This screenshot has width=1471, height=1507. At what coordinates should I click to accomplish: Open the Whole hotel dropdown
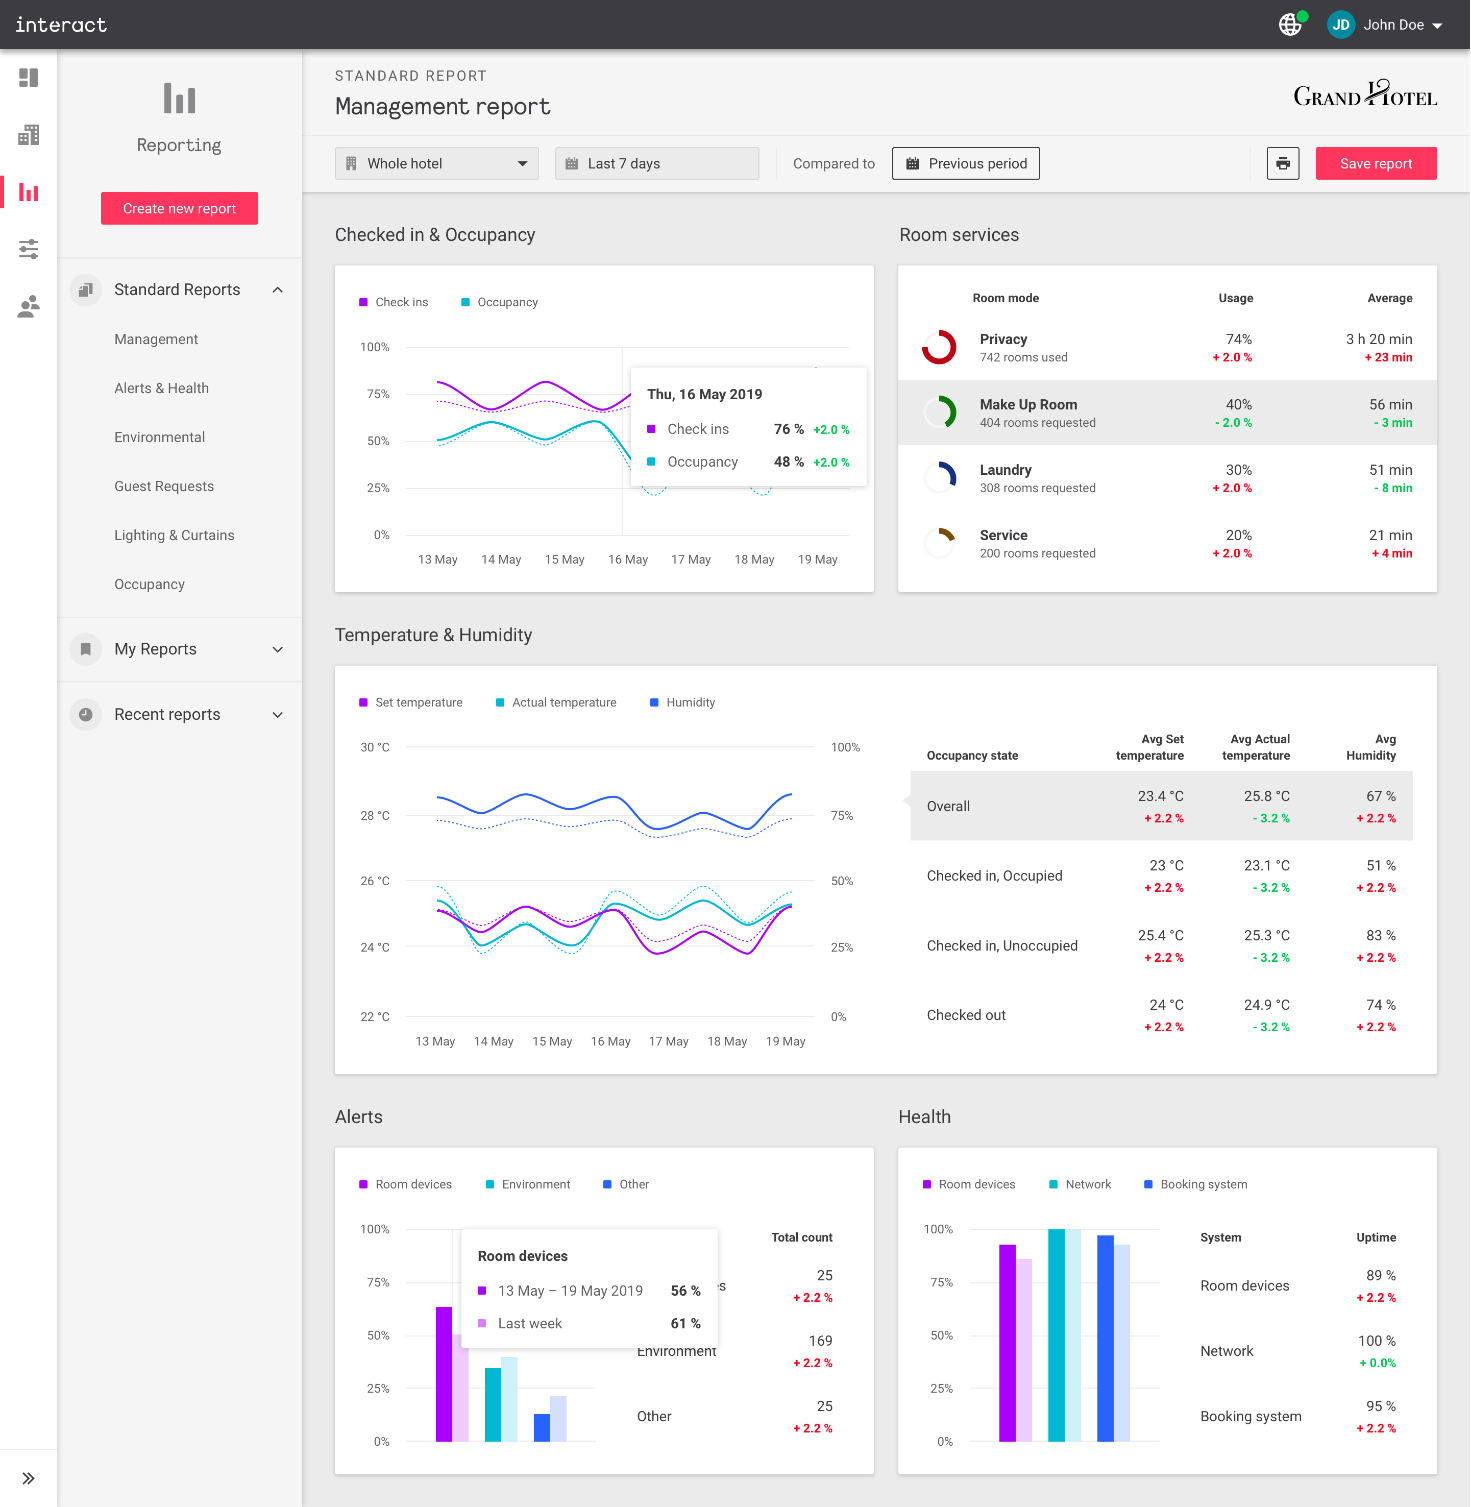pyautogui.click(x=436, y=163)
